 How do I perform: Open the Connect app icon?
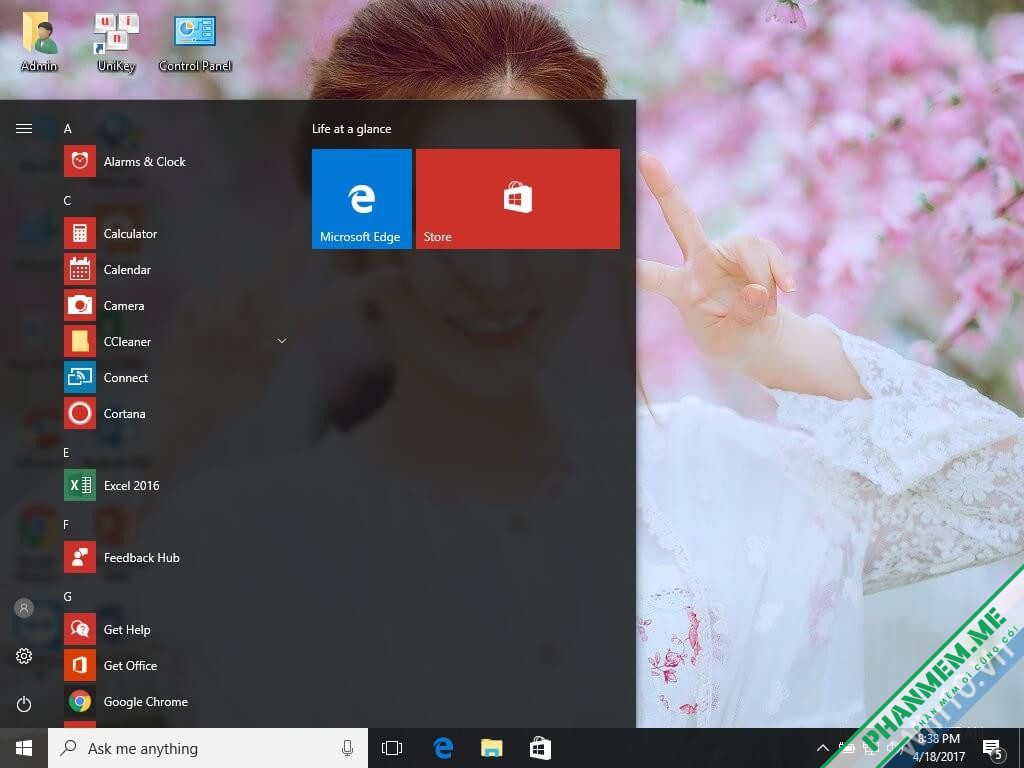(x=80, y=377)
